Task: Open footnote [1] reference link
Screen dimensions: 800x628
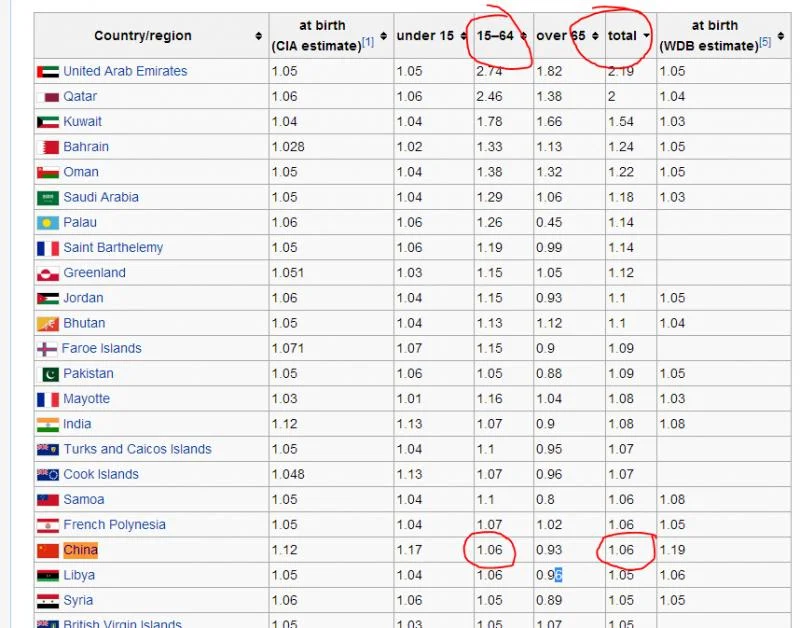Action: (x=368, y=42)
